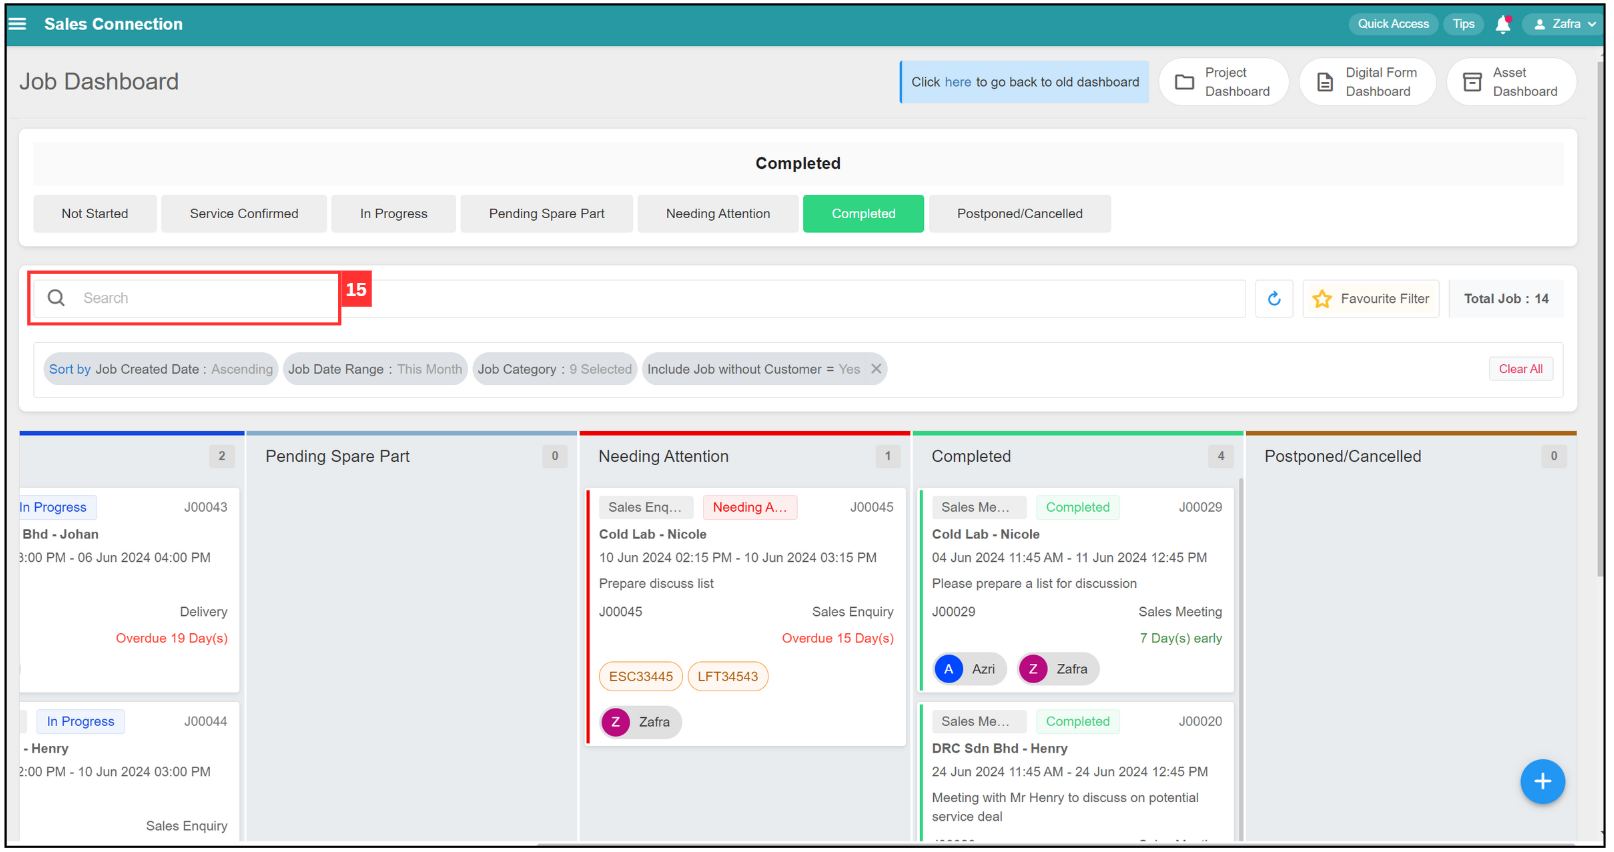This screenshot has height=852, width=1614.
Task: Click the Sales Connection app title
Action: [x=113, y=24]
